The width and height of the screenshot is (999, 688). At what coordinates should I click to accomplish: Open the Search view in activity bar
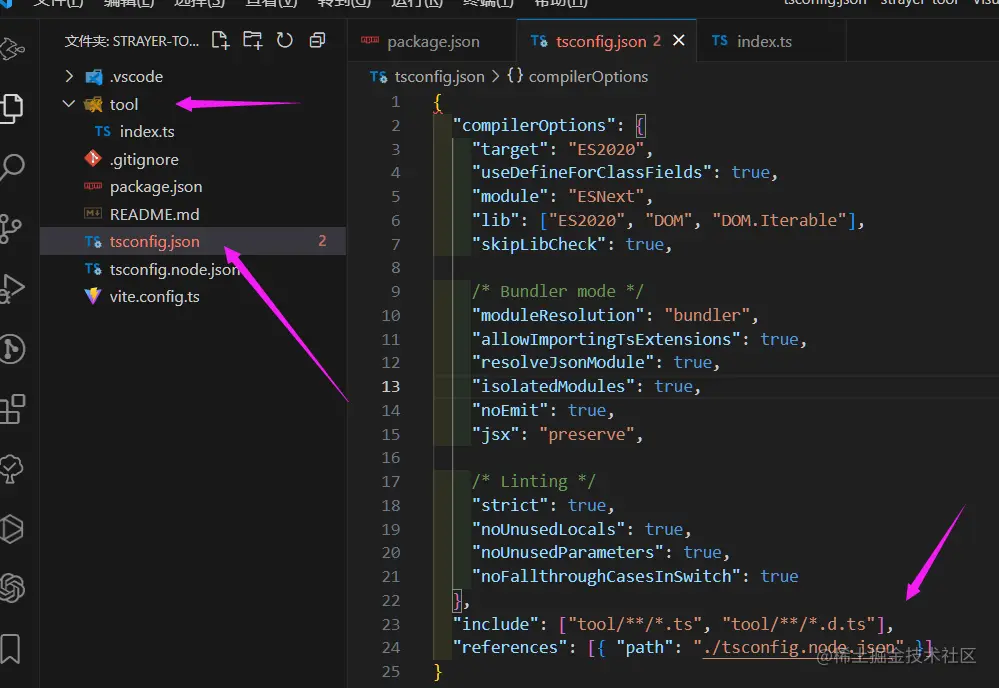[x=13, y=168]
